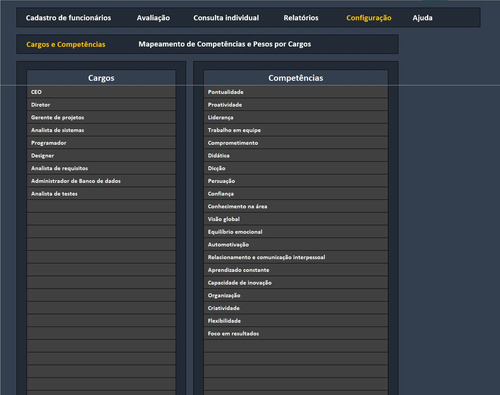Select Confiança row

click(296, 193)
